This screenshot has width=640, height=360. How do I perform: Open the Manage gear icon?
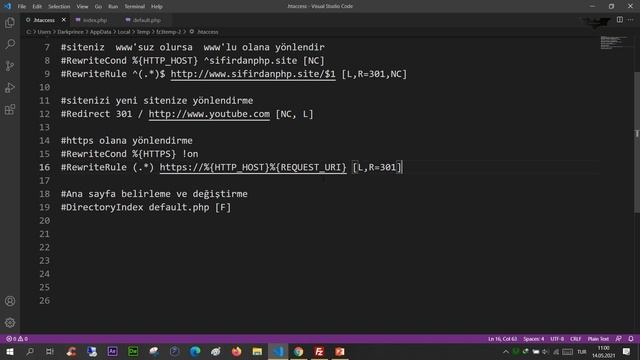click(10, 323)
